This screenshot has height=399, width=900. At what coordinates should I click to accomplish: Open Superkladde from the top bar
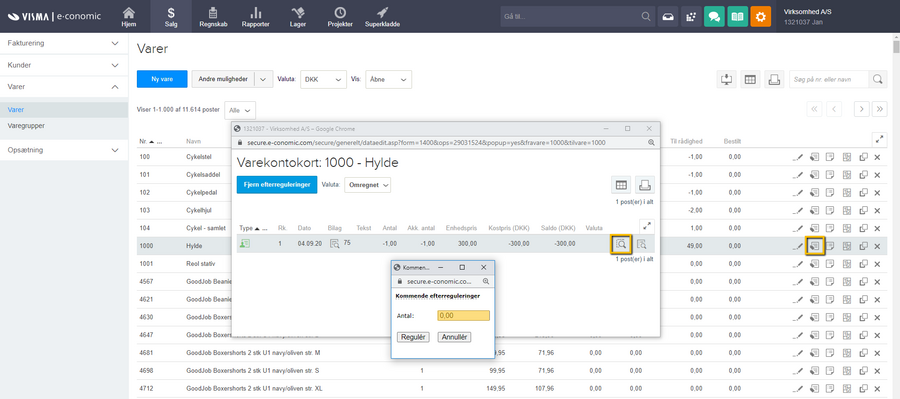pos(382,17)
